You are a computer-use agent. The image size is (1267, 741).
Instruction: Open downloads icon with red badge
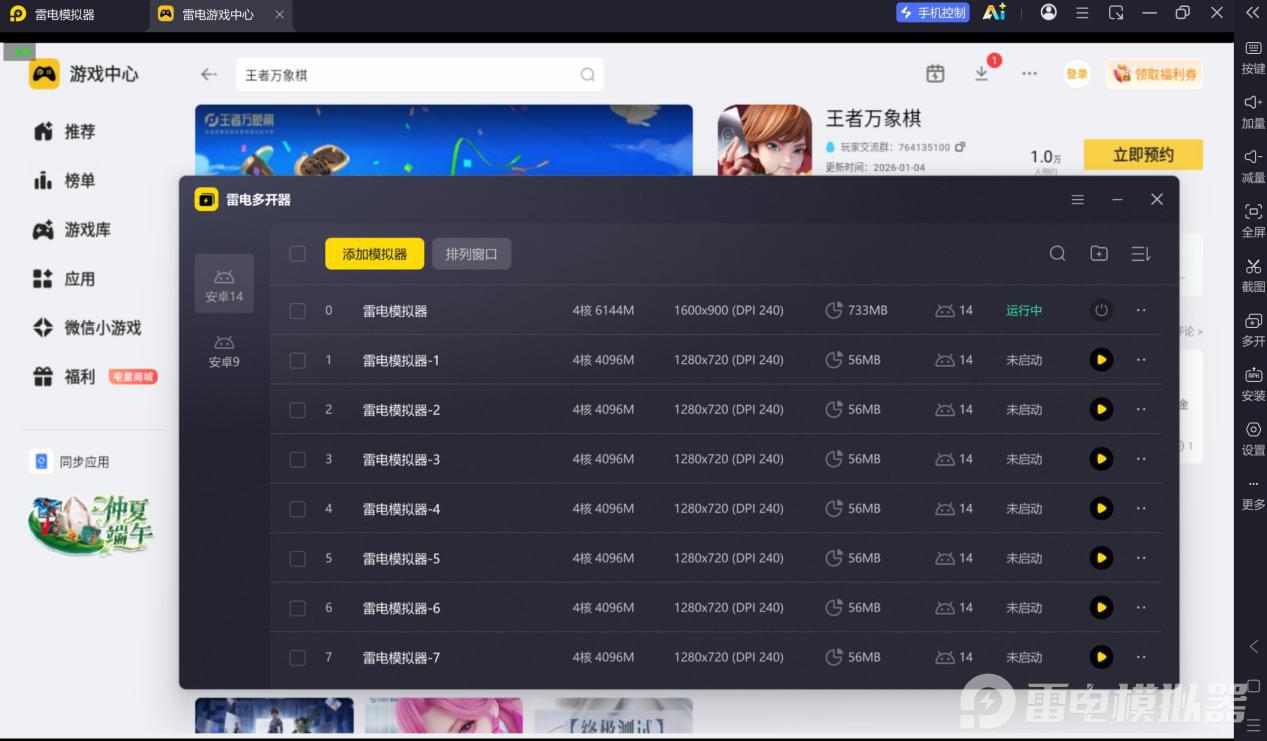[983, 73]
